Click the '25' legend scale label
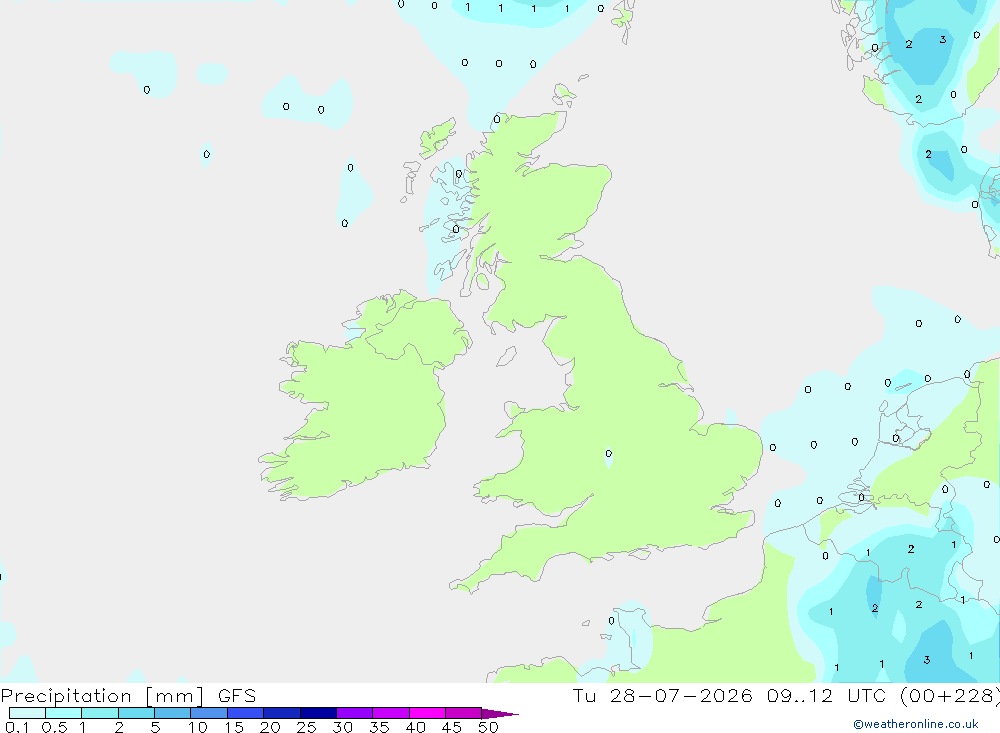Screen dimensions: 1000x733 307,727
